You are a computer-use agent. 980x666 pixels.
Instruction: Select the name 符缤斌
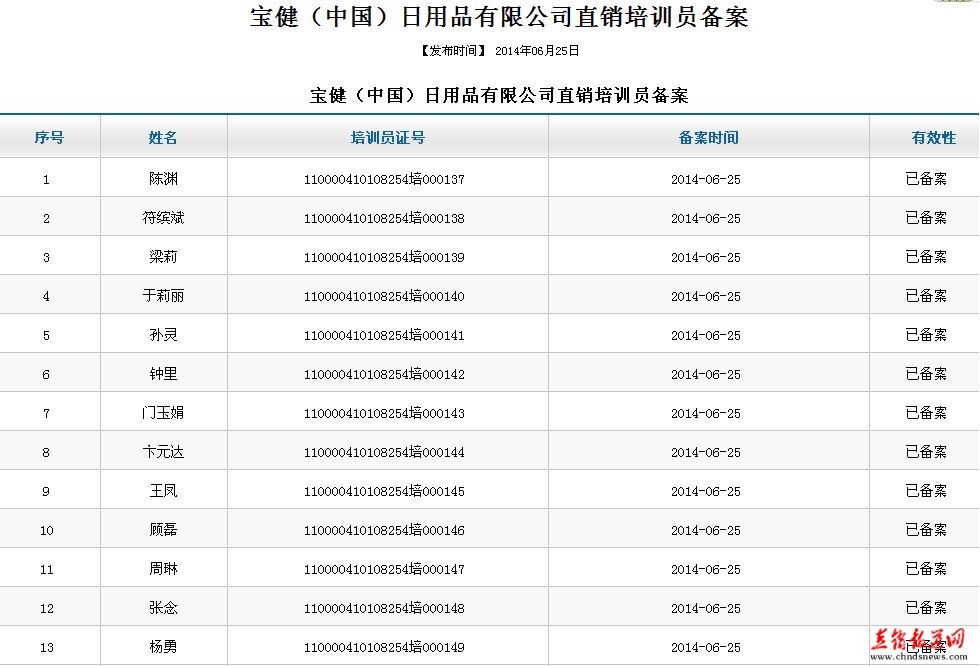(x=163, y=217)
